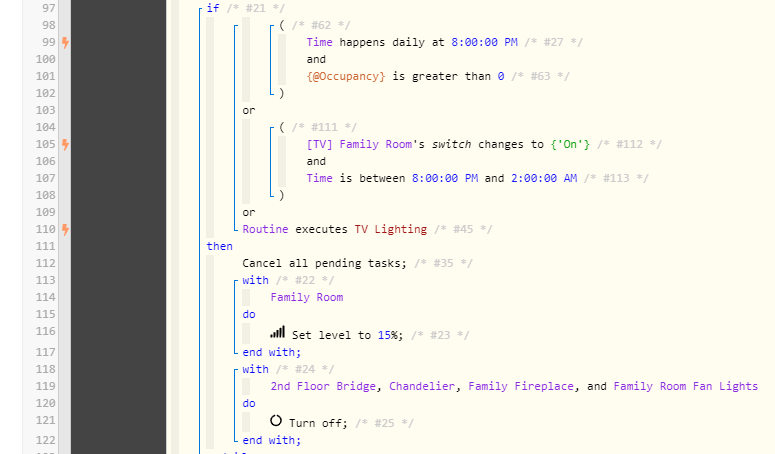Viewport: 775px width, 454px height.
Task: Click the value 0 after 'is greater than'
Action: (501, 77)
